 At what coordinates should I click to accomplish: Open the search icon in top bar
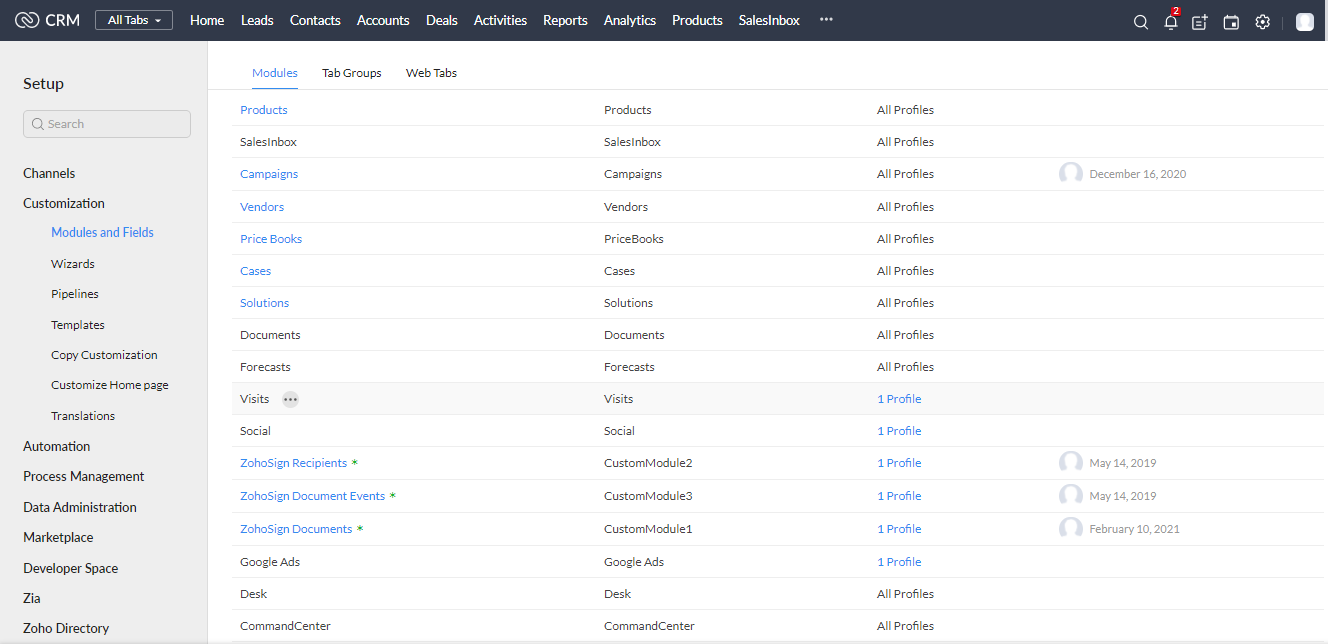point(1140,22)
